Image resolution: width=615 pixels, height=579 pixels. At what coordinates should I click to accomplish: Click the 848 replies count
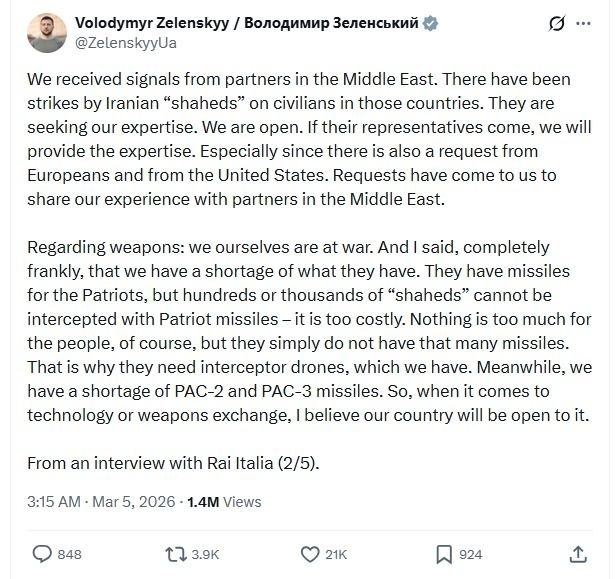69,554
